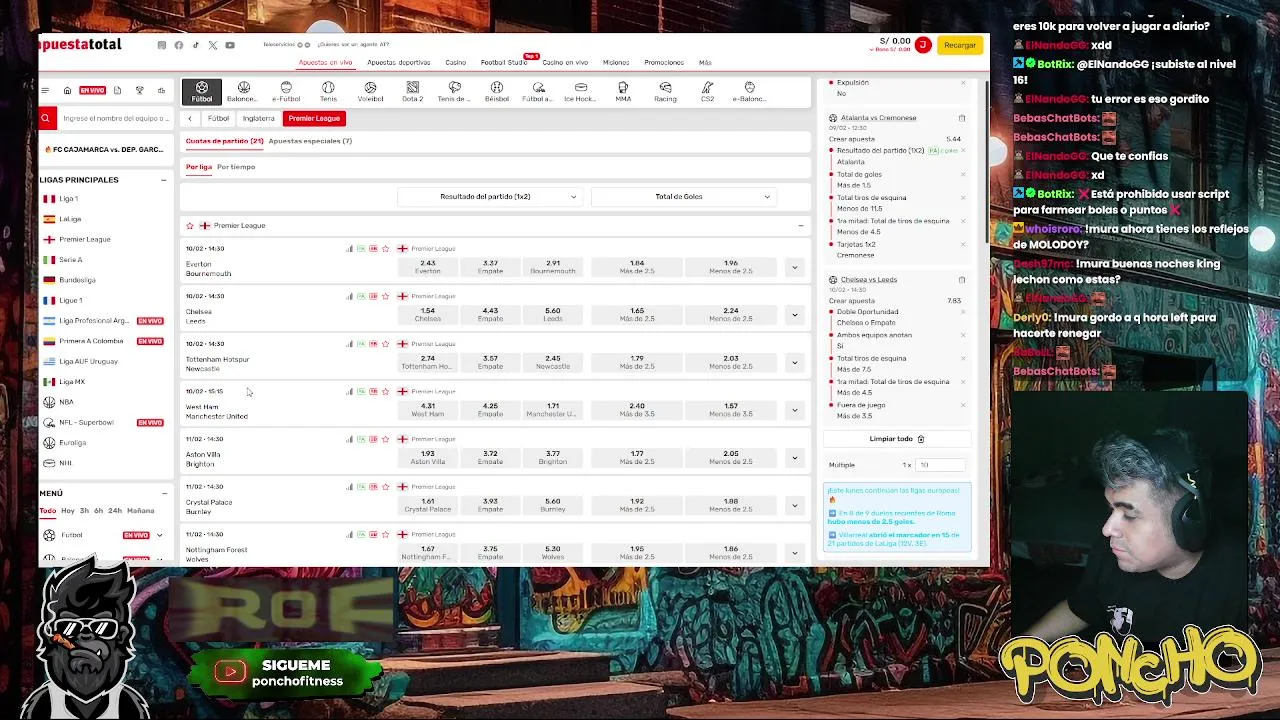Open the X (Twitter) social icon
Screen dimensions: 1280x720
click(x=213, y=45)
